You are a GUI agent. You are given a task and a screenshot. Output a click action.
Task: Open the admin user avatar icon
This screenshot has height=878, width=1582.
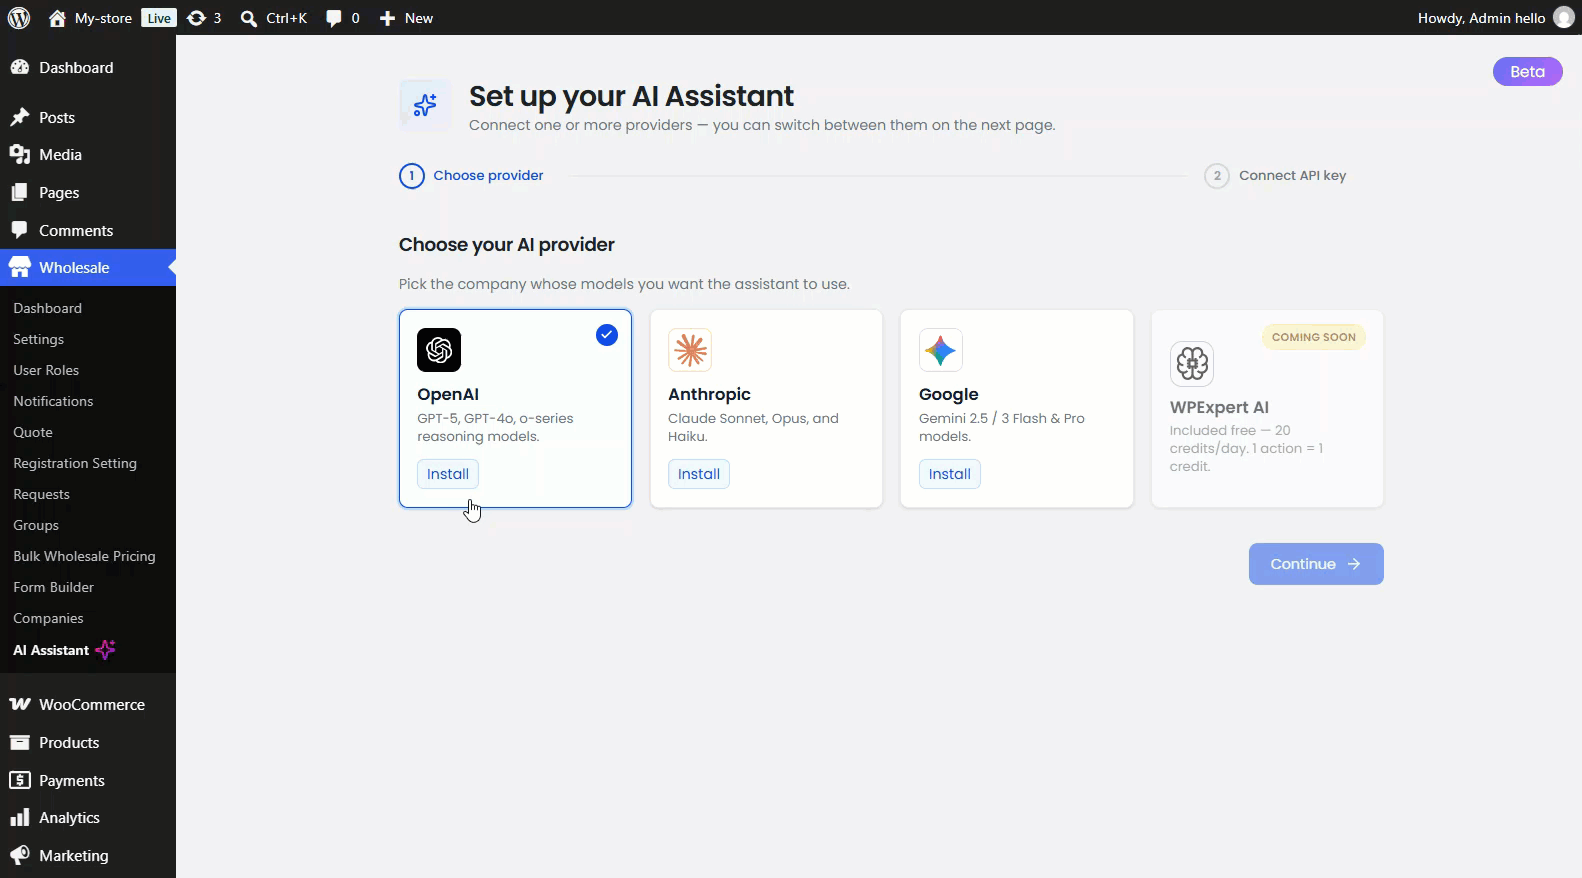pyautogui.click(x=1564, y=18)
